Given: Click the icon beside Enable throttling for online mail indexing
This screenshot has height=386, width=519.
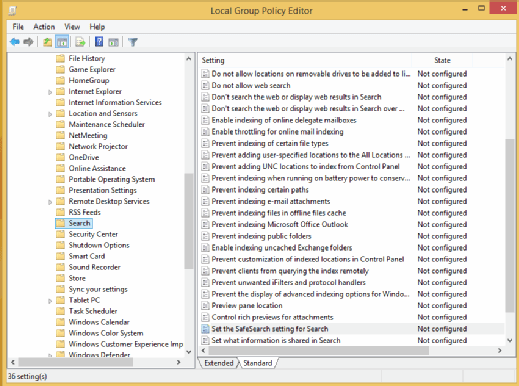Looking at the screenshot, I should (x=205, y=132).
